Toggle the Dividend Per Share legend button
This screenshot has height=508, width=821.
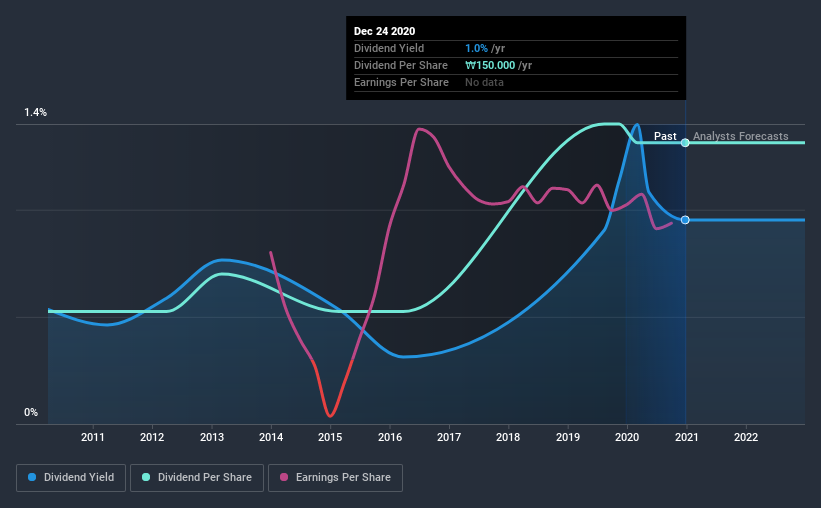tap(197, 478)
